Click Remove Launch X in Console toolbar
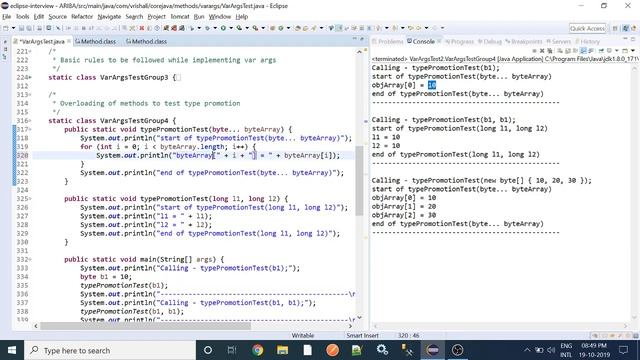Viewport: 640px width, 360px height. coord(542,51)
